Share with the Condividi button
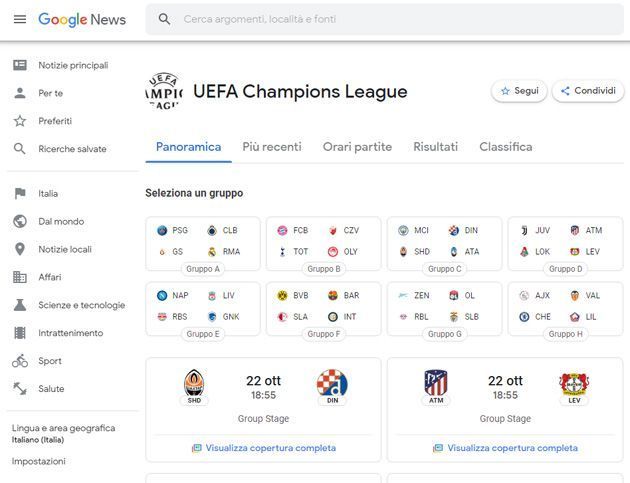This screenshot has width=630, height=483. tap(588, 91)
